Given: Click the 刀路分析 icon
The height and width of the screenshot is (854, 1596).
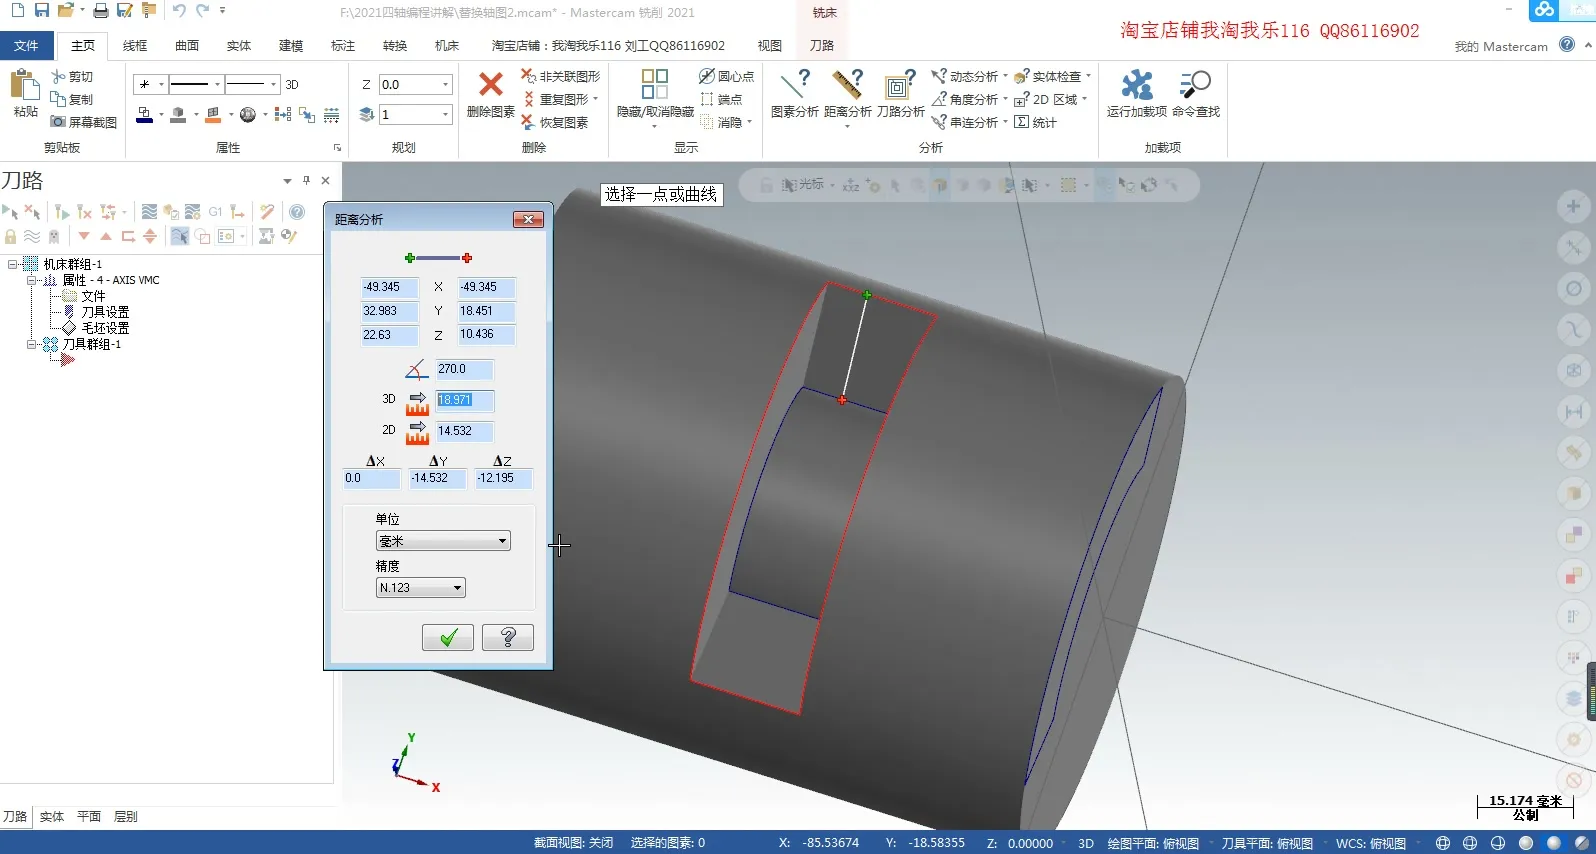Looking at the screenshot, I should click(900, 86).
